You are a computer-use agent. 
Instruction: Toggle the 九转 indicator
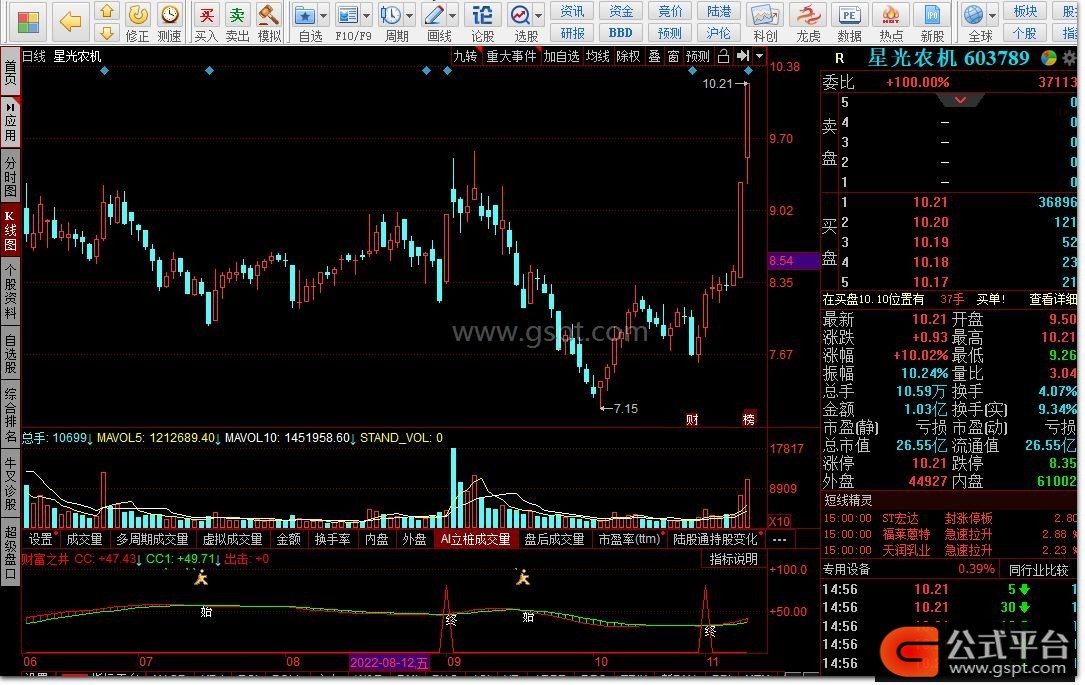465,56
